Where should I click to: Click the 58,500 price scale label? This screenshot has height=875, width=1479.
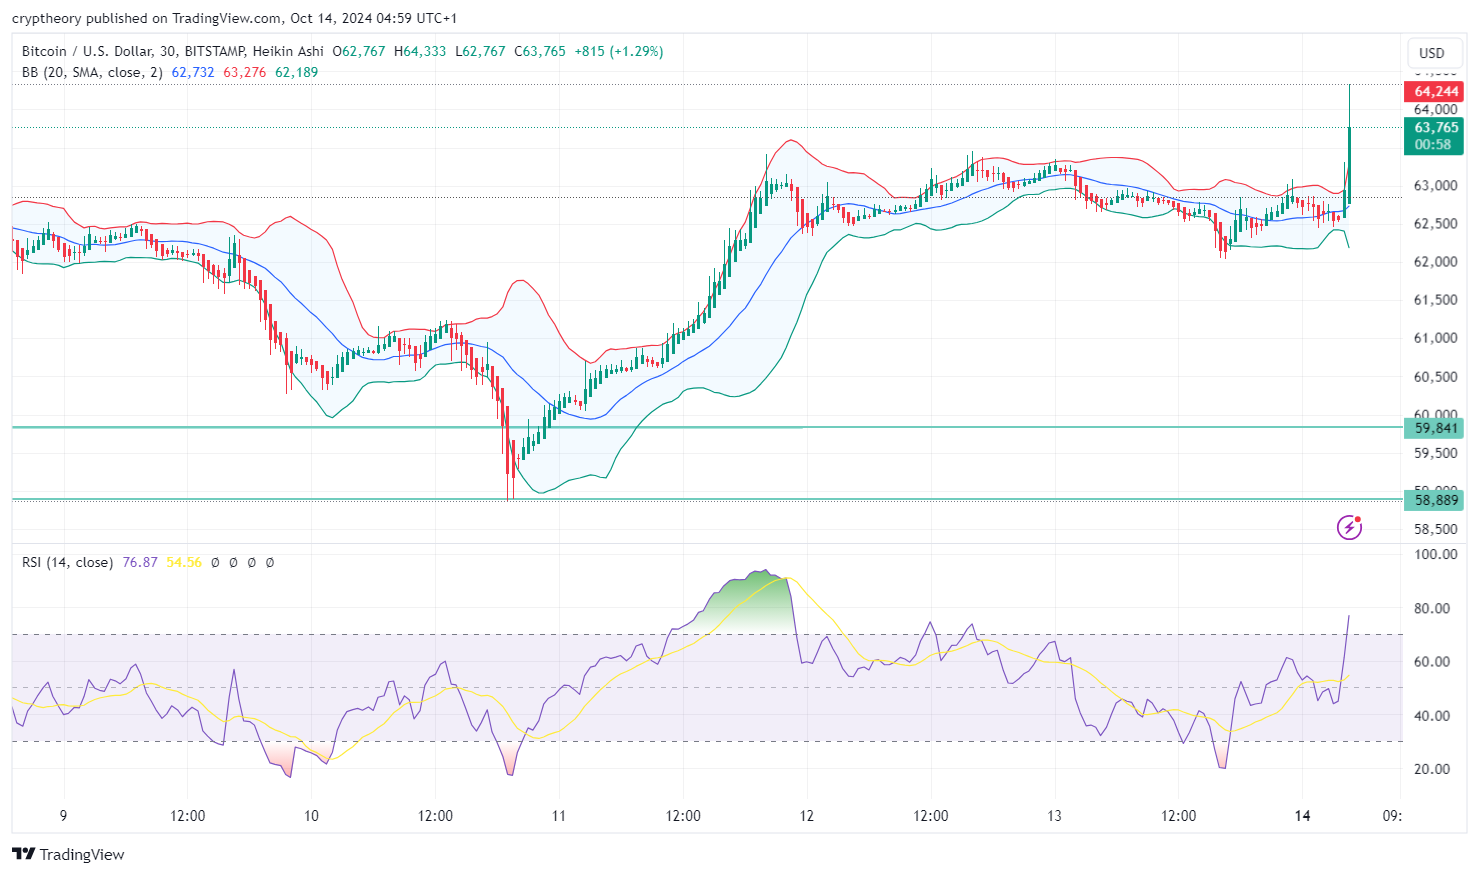coord(1435,529)
